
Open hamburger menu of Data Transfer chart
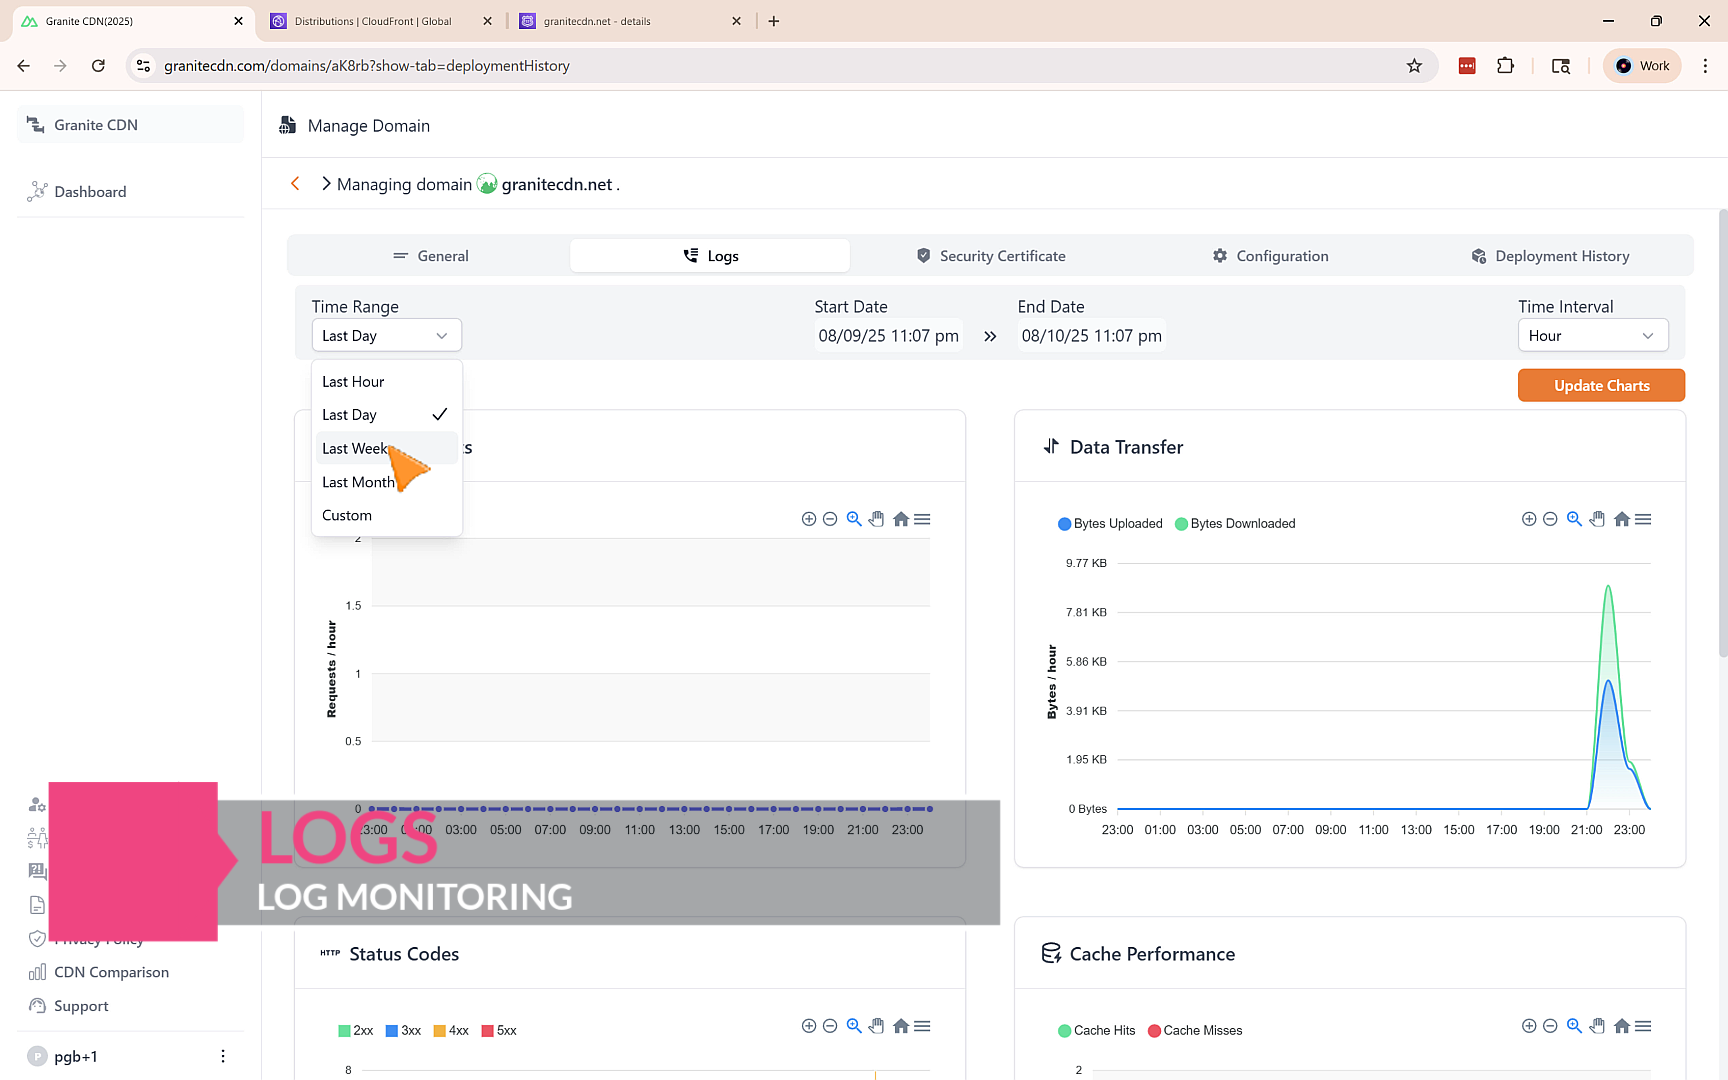(1643, 519)
